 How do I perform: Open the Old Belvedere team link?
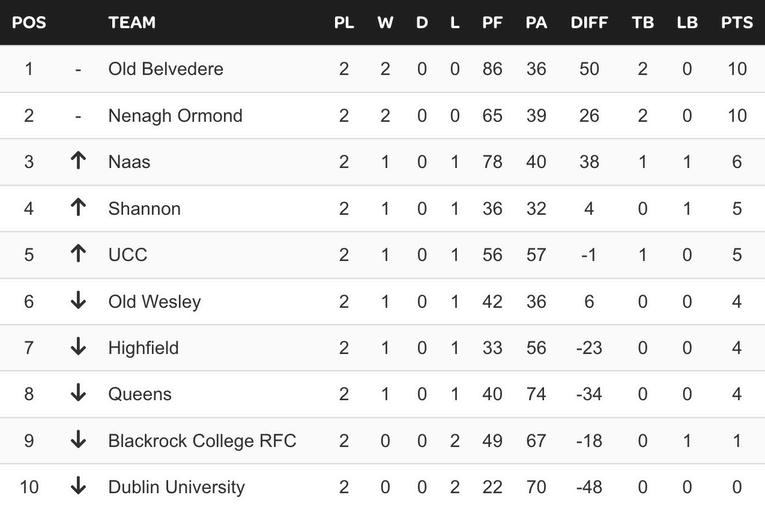click(x=166, y=69)
